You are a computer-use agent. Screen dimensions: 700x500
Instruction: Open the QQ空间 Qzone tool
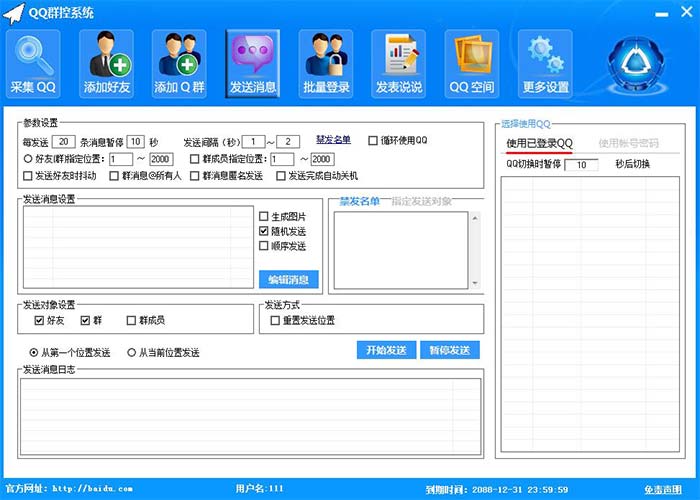click(471, 64)
